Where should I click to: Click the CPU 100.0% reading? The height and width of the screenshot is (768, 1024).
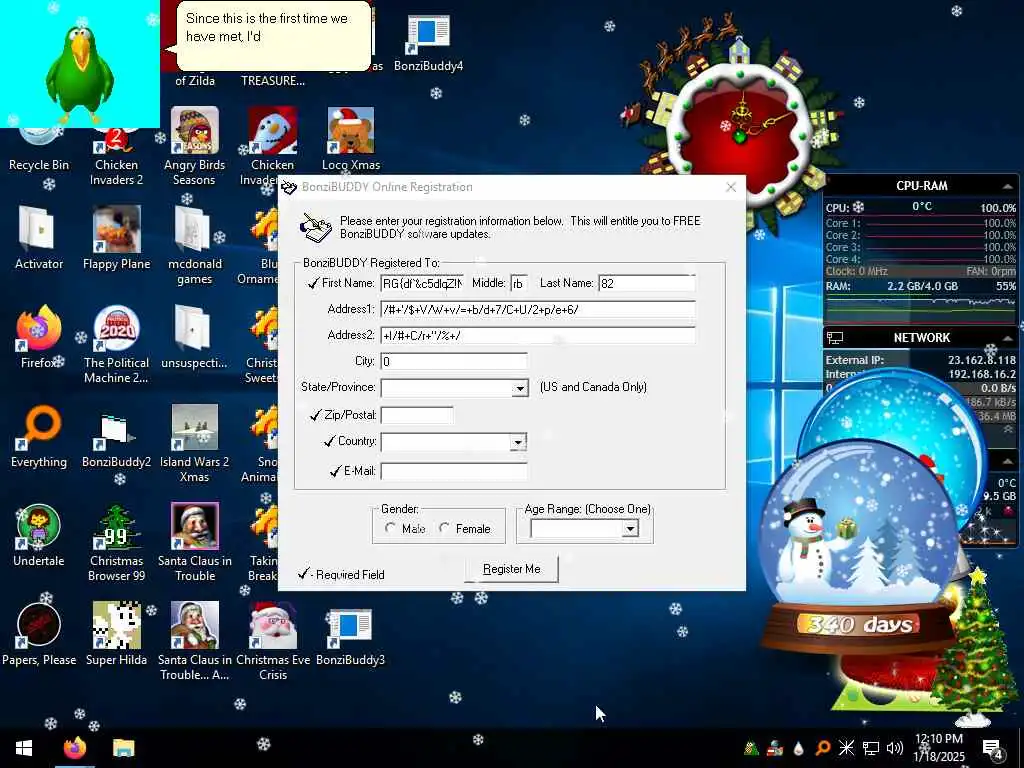click(998, 208)
